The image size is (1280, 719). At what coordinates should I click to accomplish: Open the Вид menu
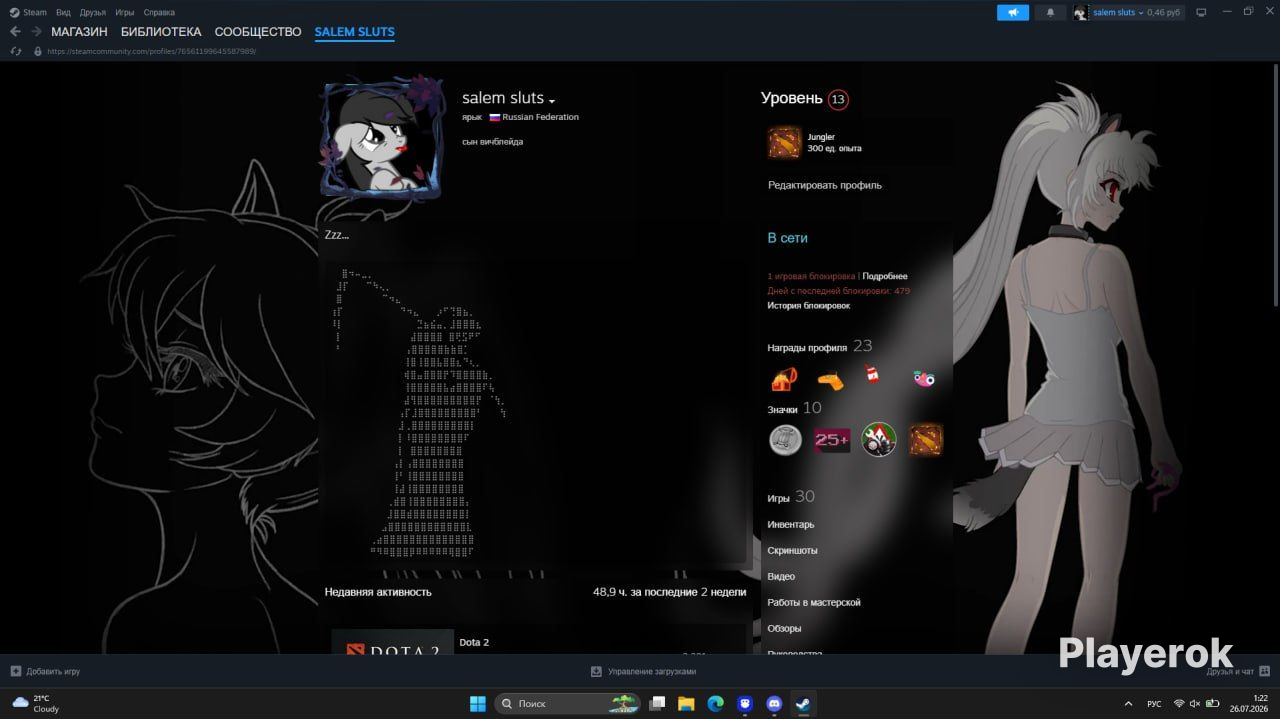(x=63, y=12)
